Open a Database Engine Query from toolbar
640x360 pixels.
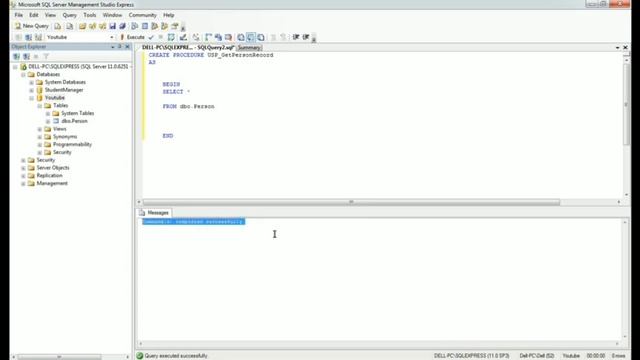[58, 26]
